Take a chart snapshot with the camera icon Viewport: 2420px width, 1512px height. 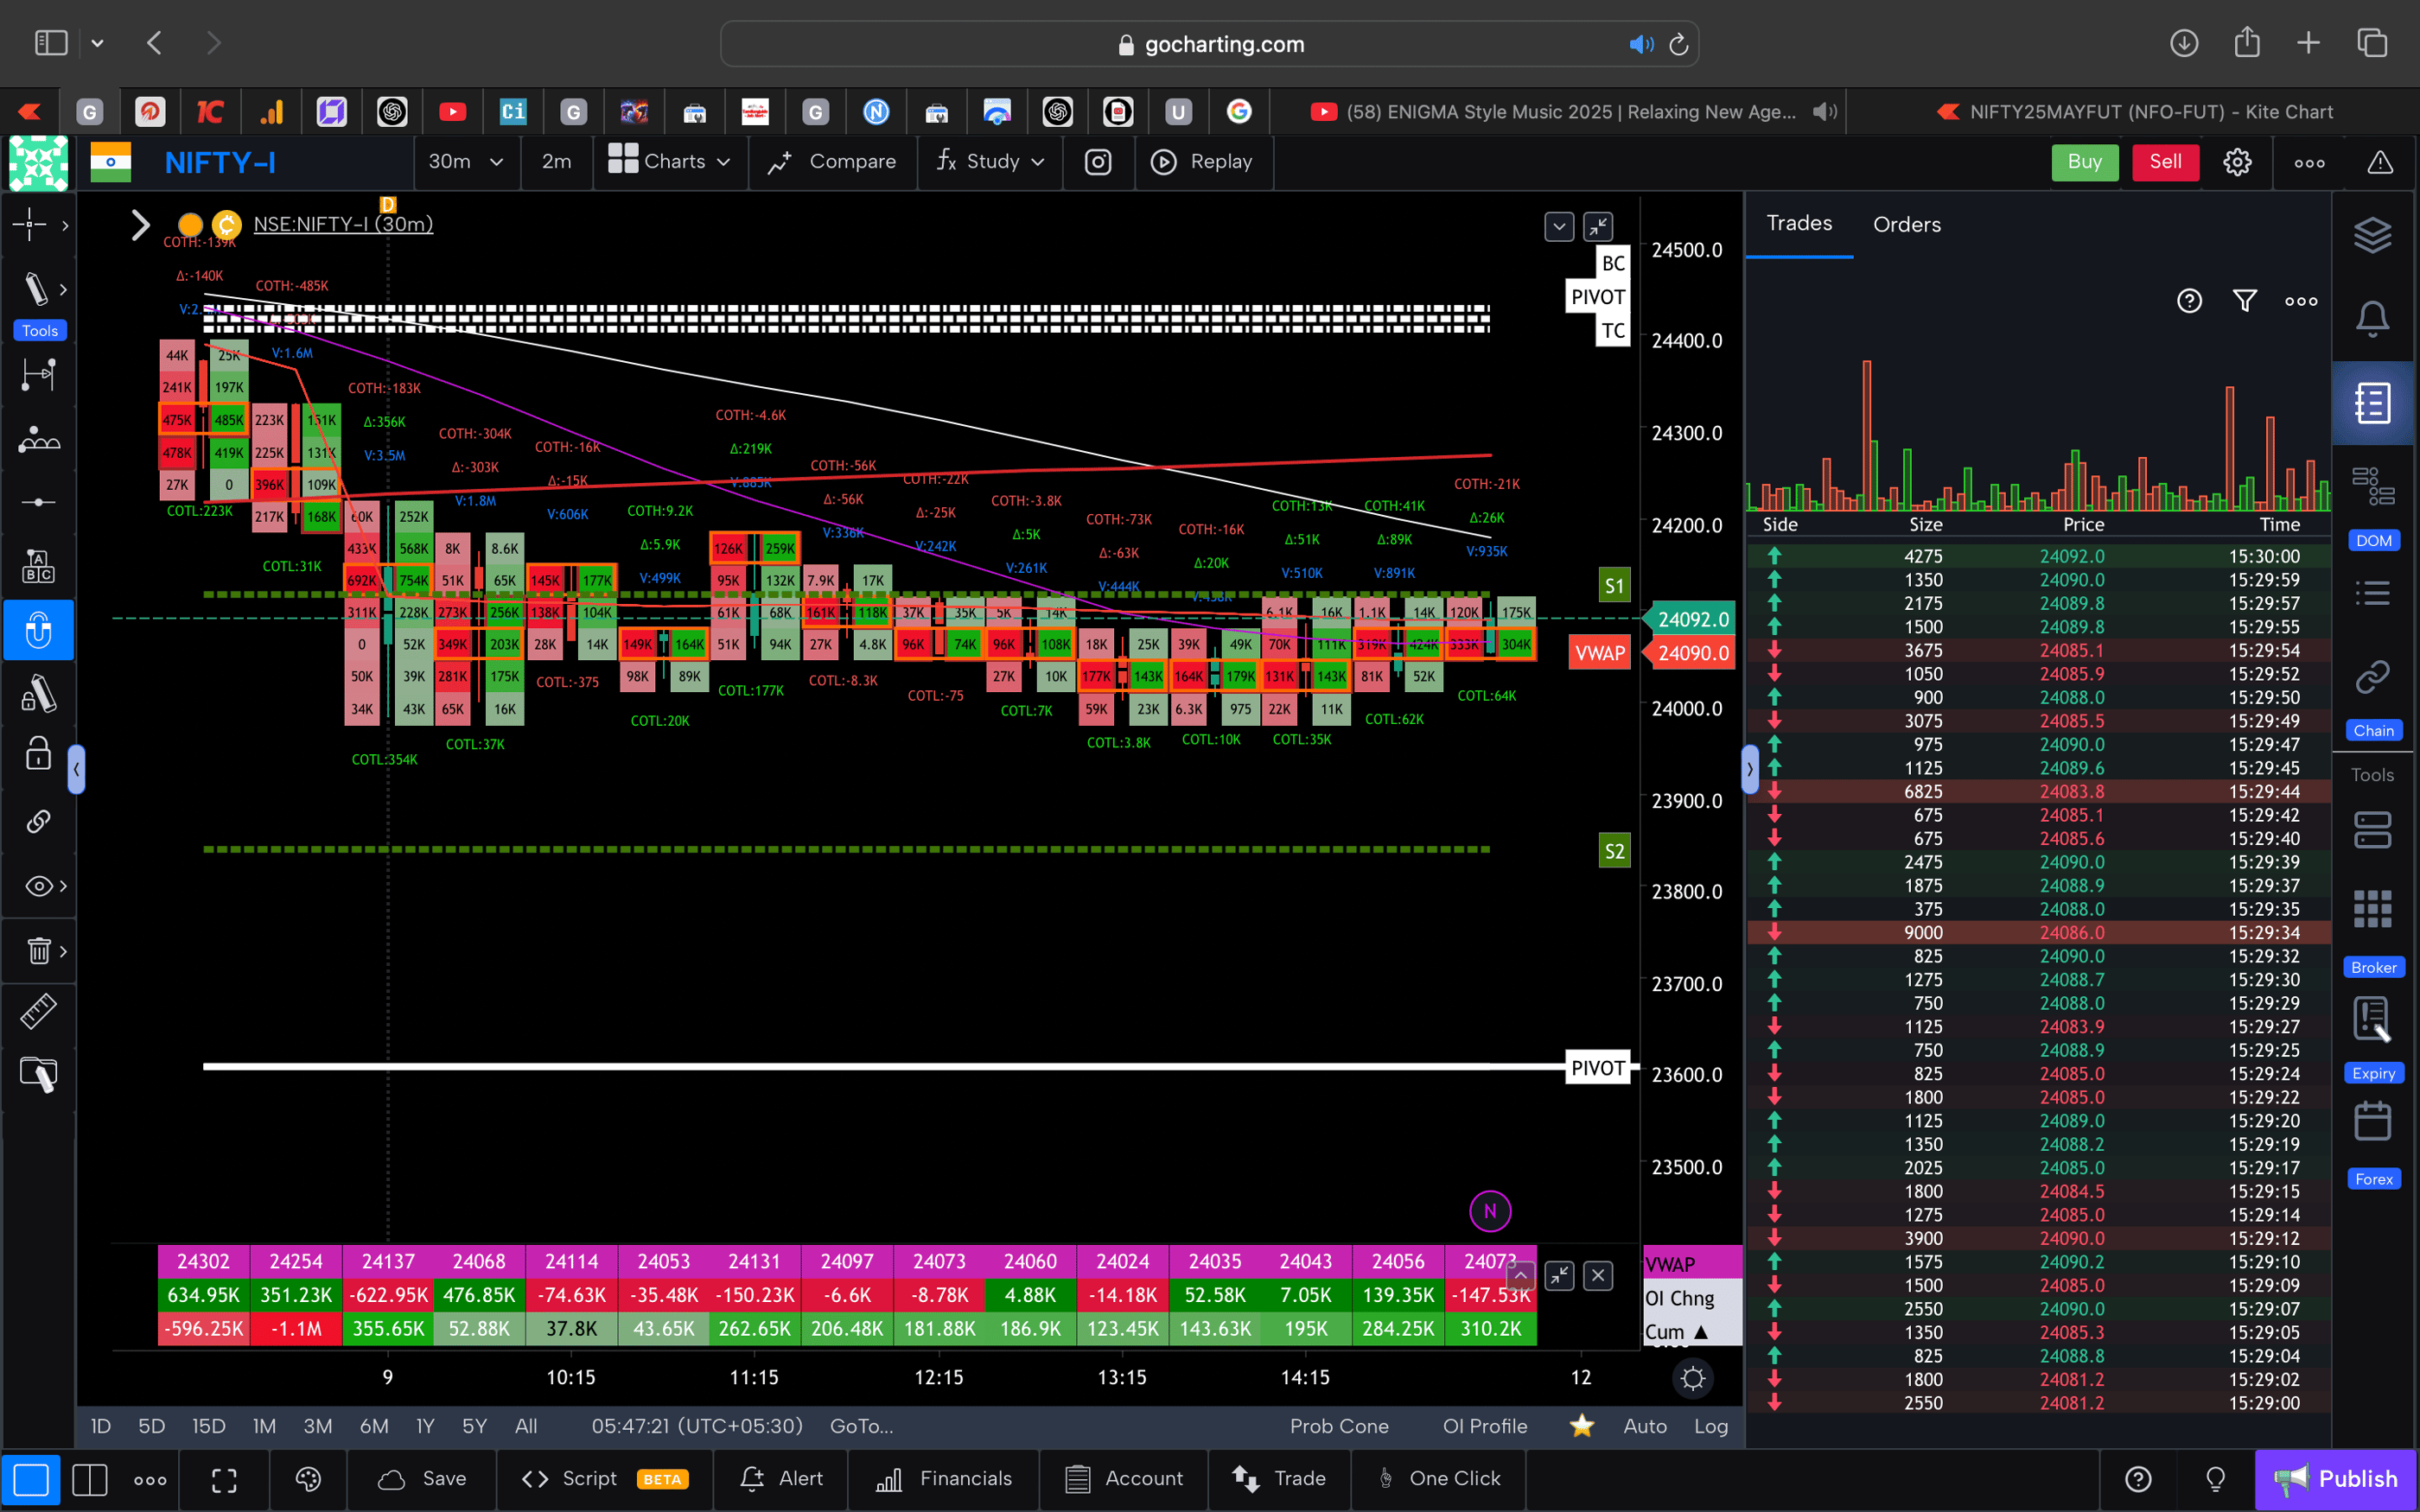tap(1098, 162)
